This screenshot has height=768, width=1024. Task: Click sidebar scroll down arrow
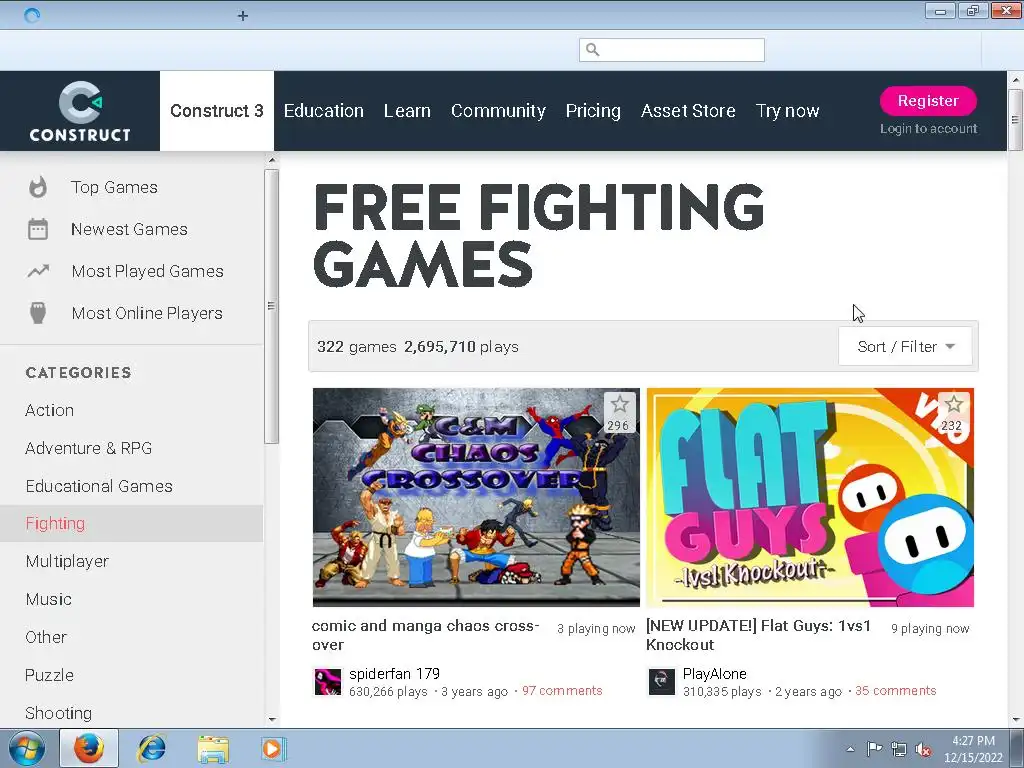tap(272, 720)
